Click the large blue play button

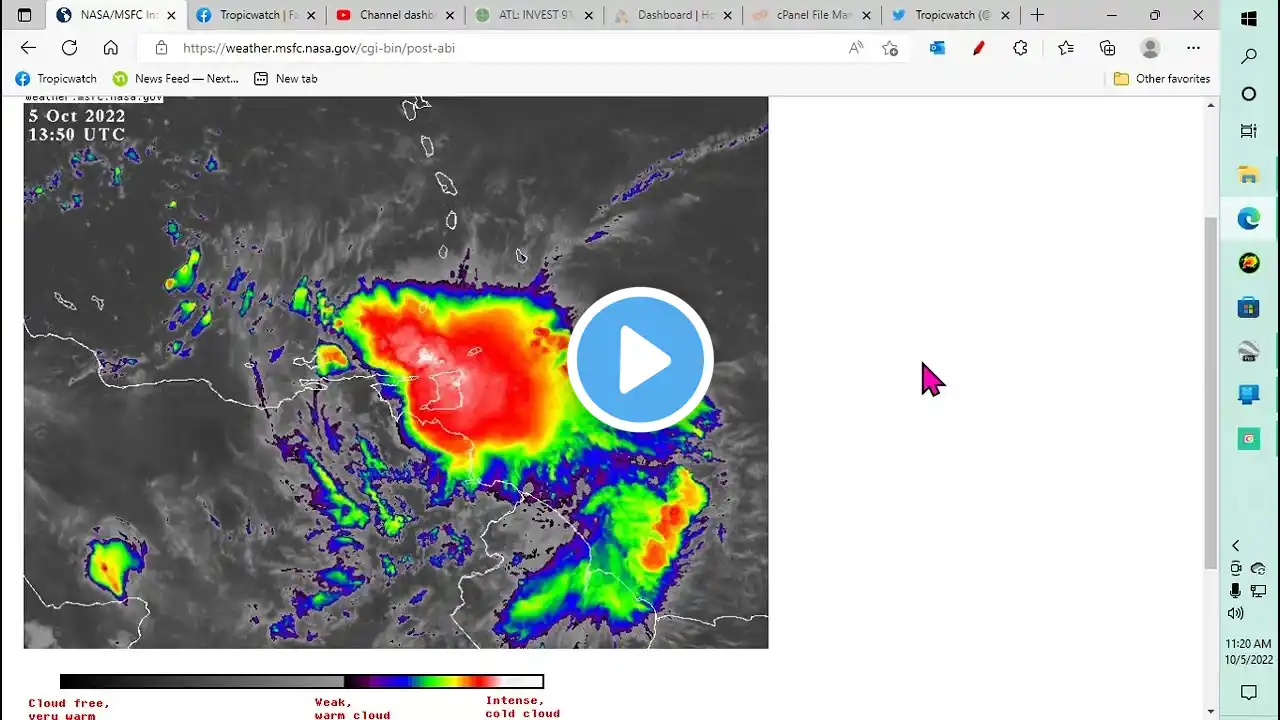tap(640, 360)
